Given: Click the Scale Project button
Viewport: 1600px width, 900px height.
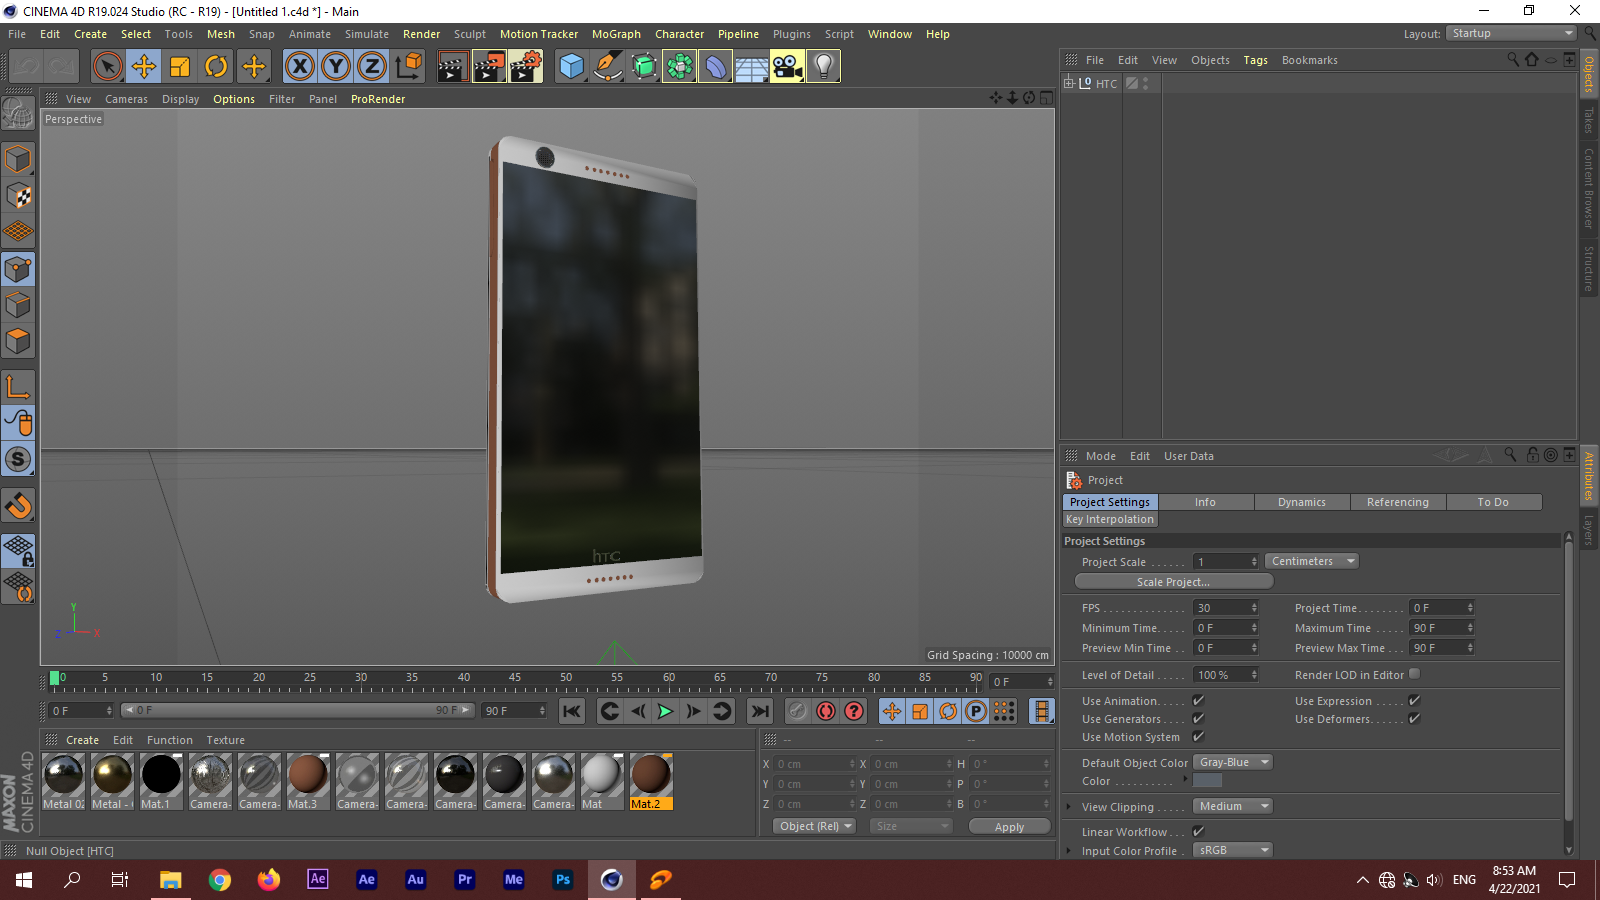Looking at the screenshot, I should pyautogui.click(x=1173, y=582).
